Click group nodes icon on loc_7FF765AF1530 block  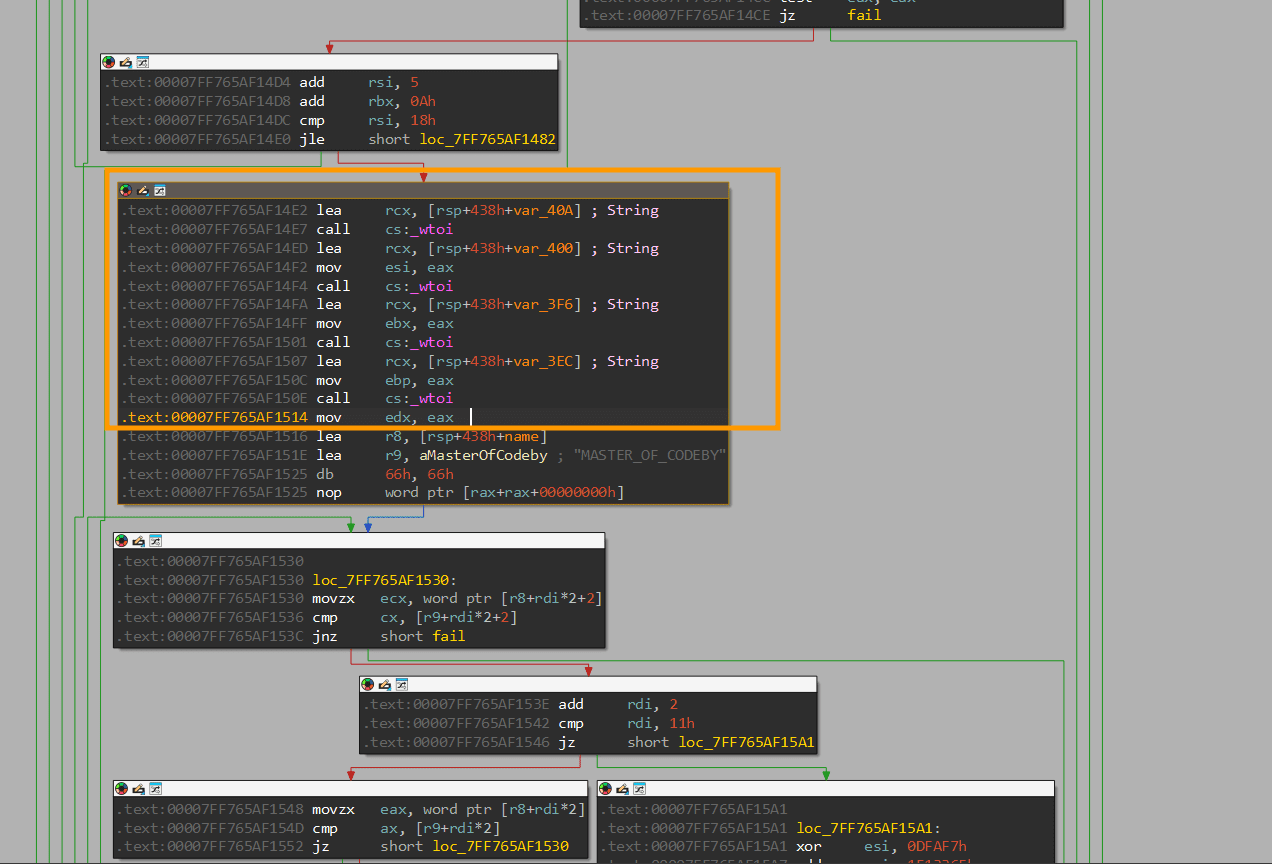[x=156, y=541]
